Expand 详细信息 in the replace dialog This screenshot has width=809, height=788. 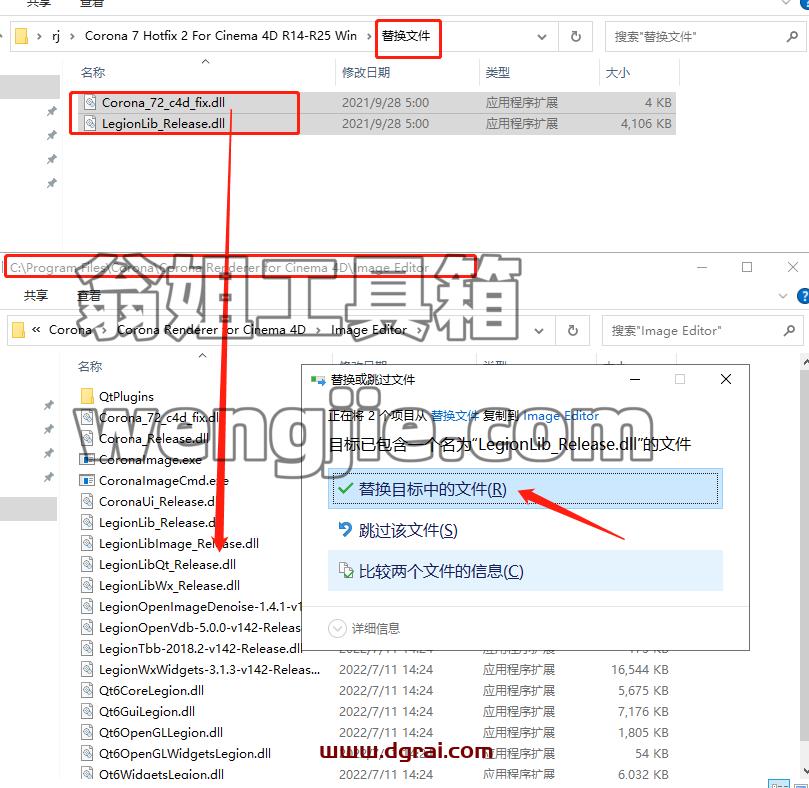(x=364, y=628)
